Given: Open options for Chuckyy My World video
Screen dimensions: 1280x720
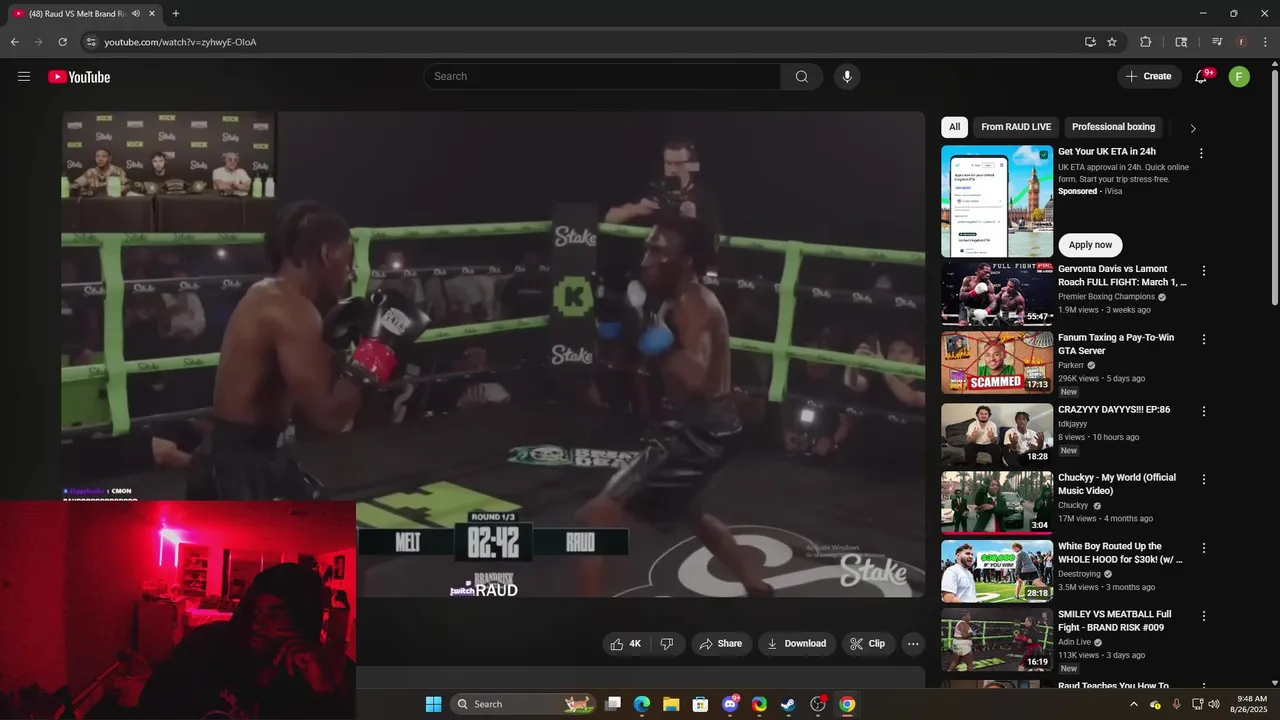Looking at the screenshot, I should tap(1204, 480).
